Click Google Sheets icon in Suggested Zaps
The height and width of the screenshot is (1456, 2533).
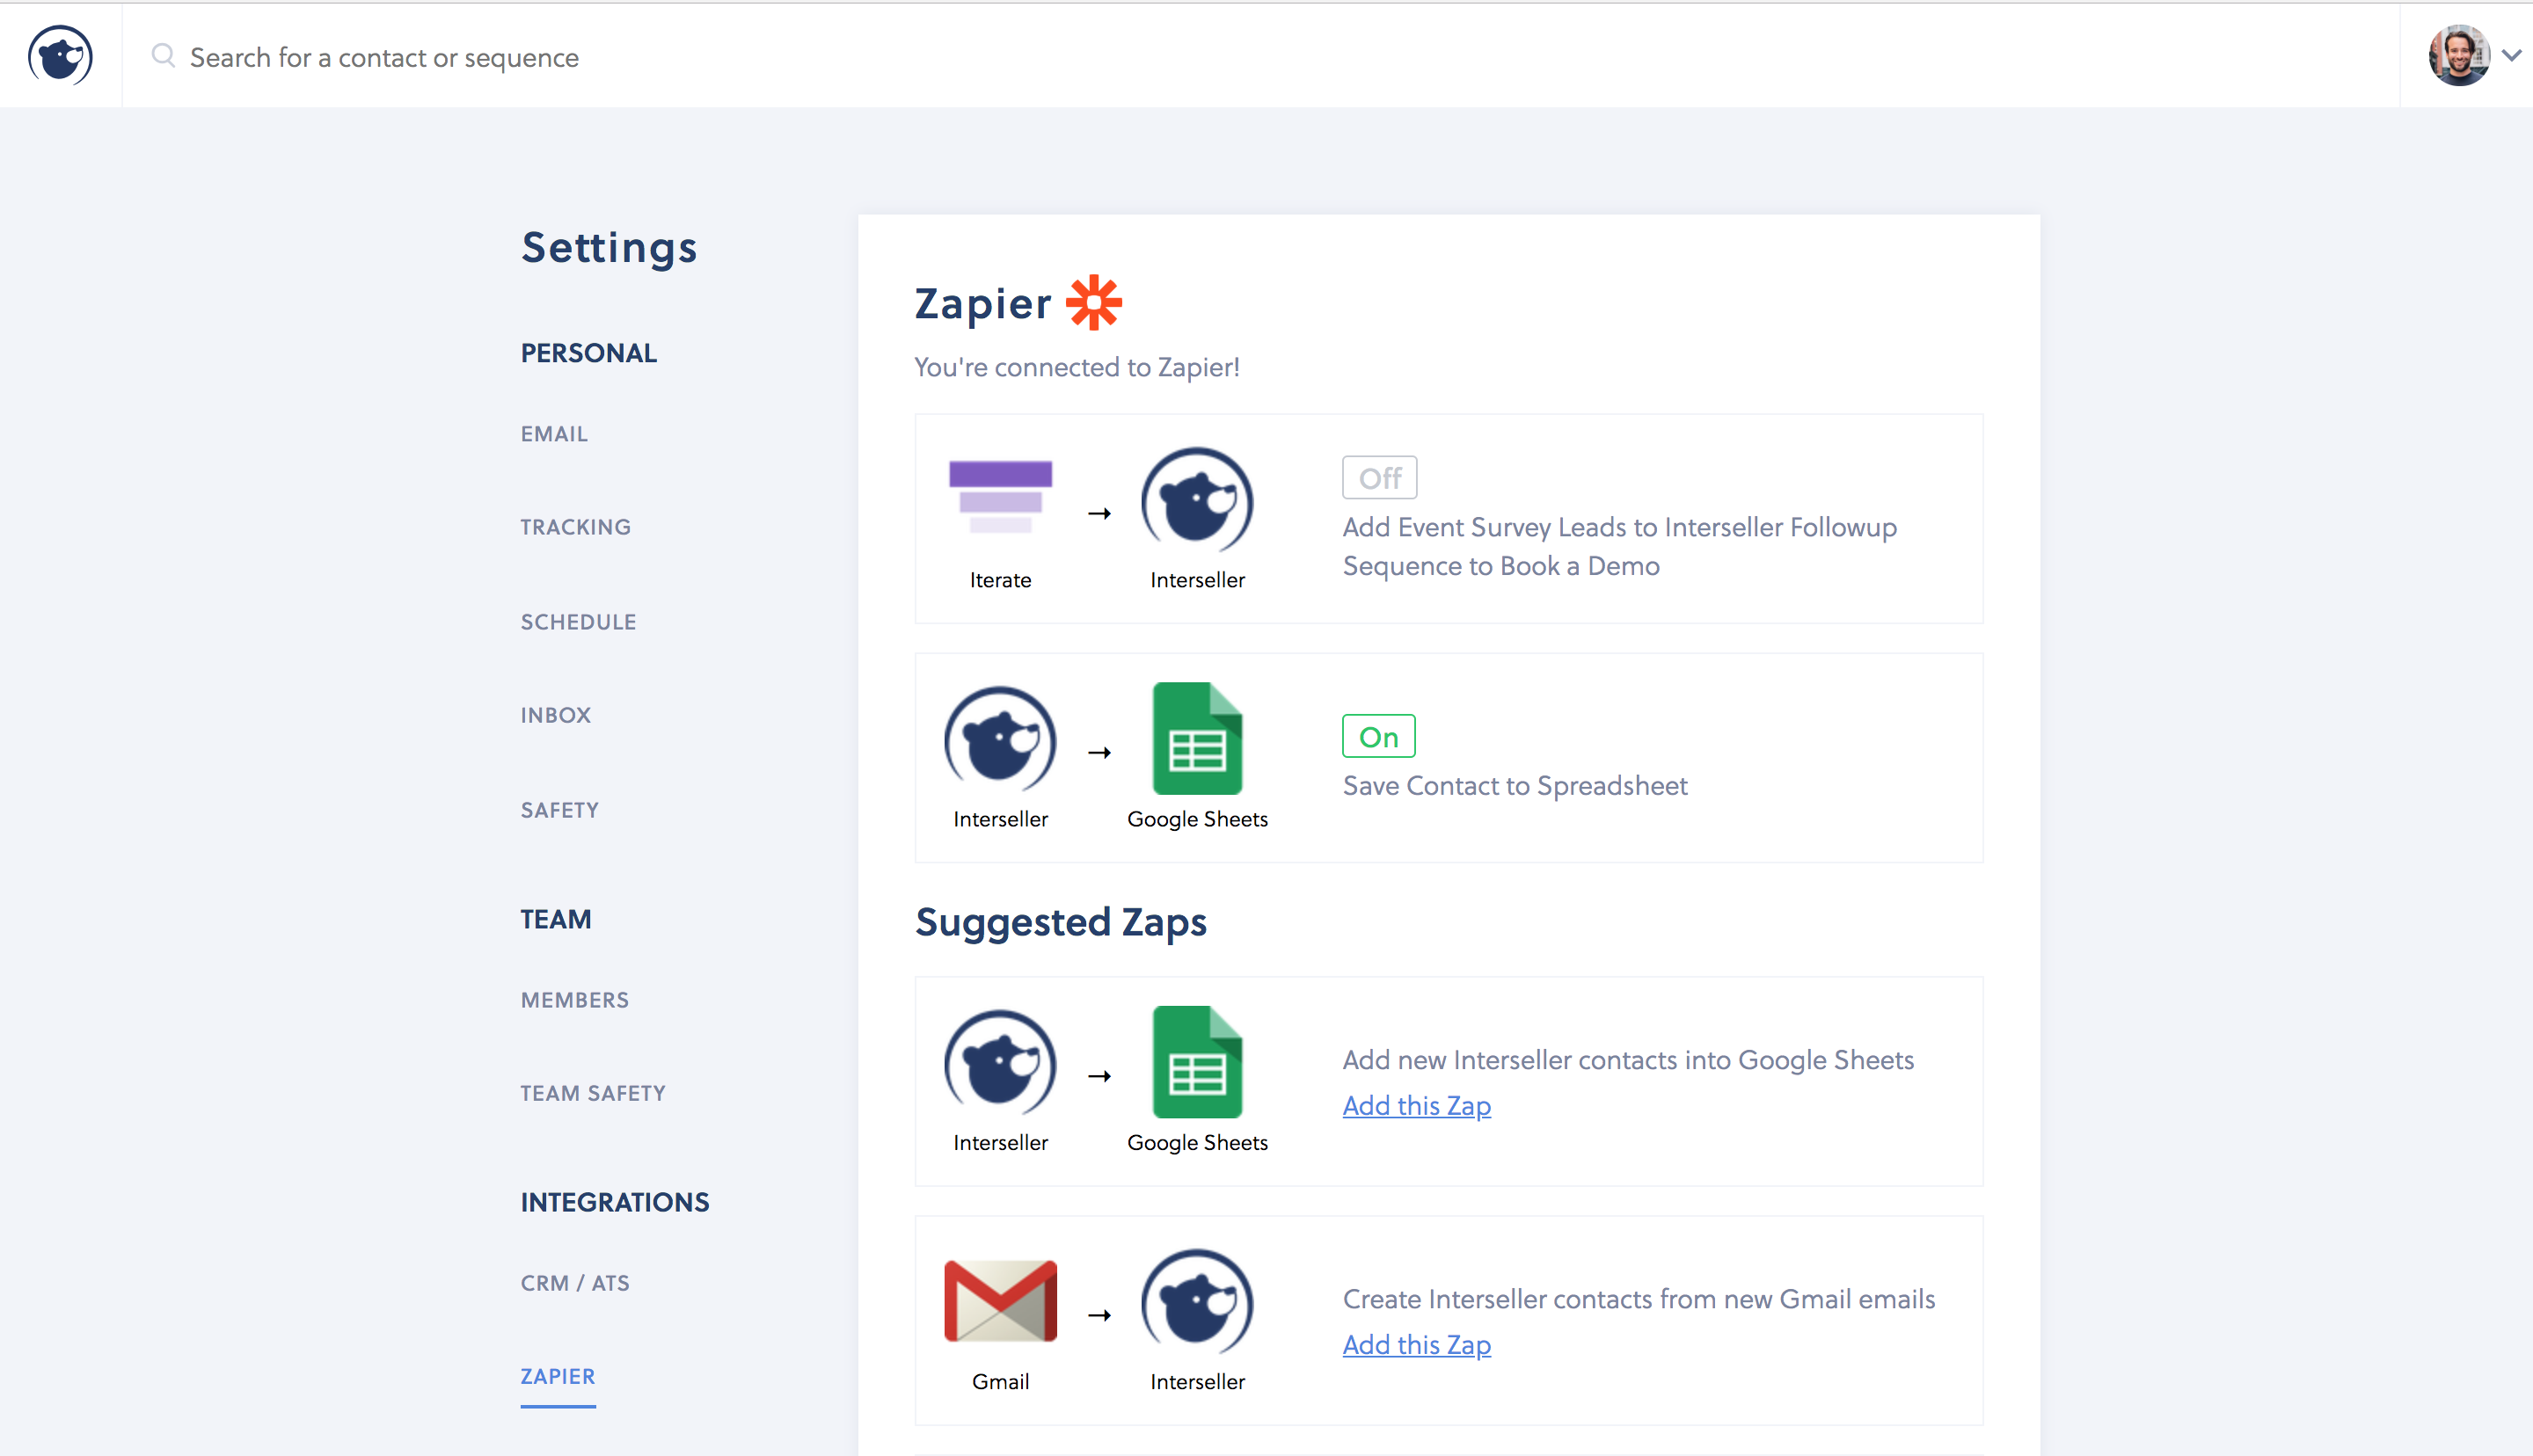(x=1197, y=1062)
